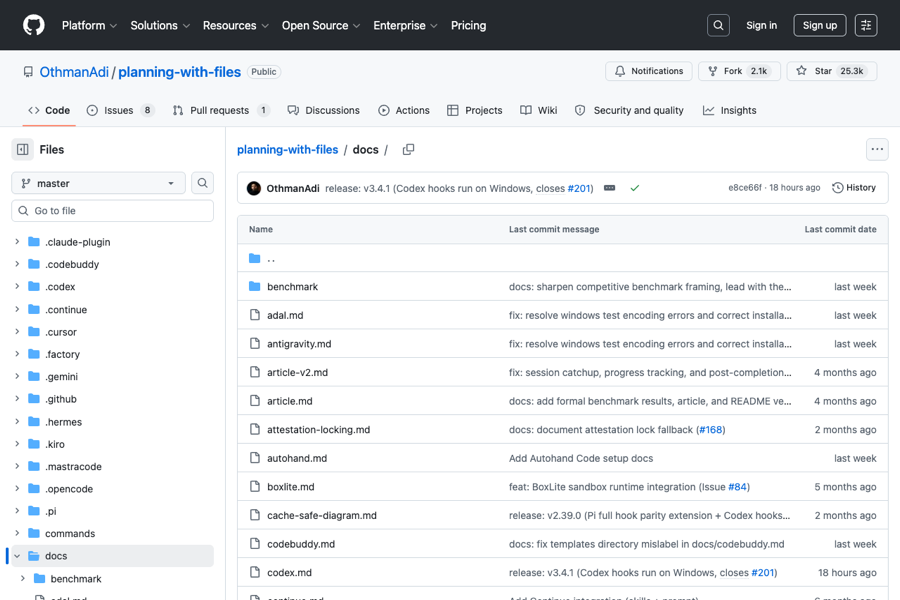Click file icon beside attestation-locking.md
The width and height of the screenshot is (900, 600).
255,429
